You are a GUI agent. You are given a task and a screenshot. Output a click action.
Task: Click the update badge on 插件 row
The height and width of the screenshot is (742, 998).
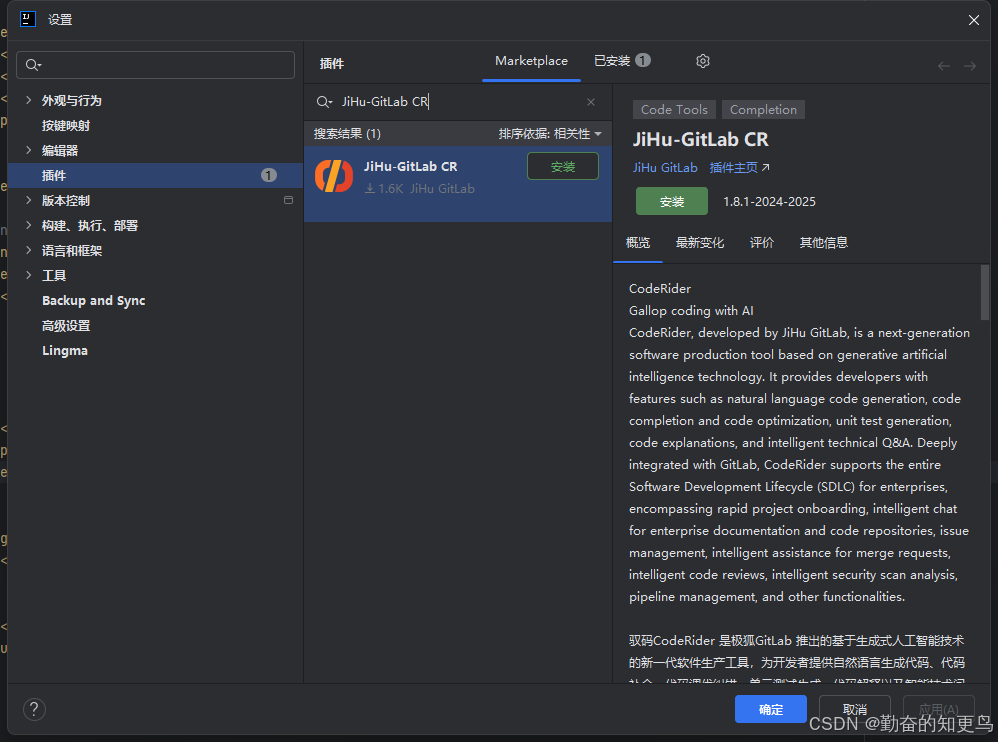pos(269,176)
